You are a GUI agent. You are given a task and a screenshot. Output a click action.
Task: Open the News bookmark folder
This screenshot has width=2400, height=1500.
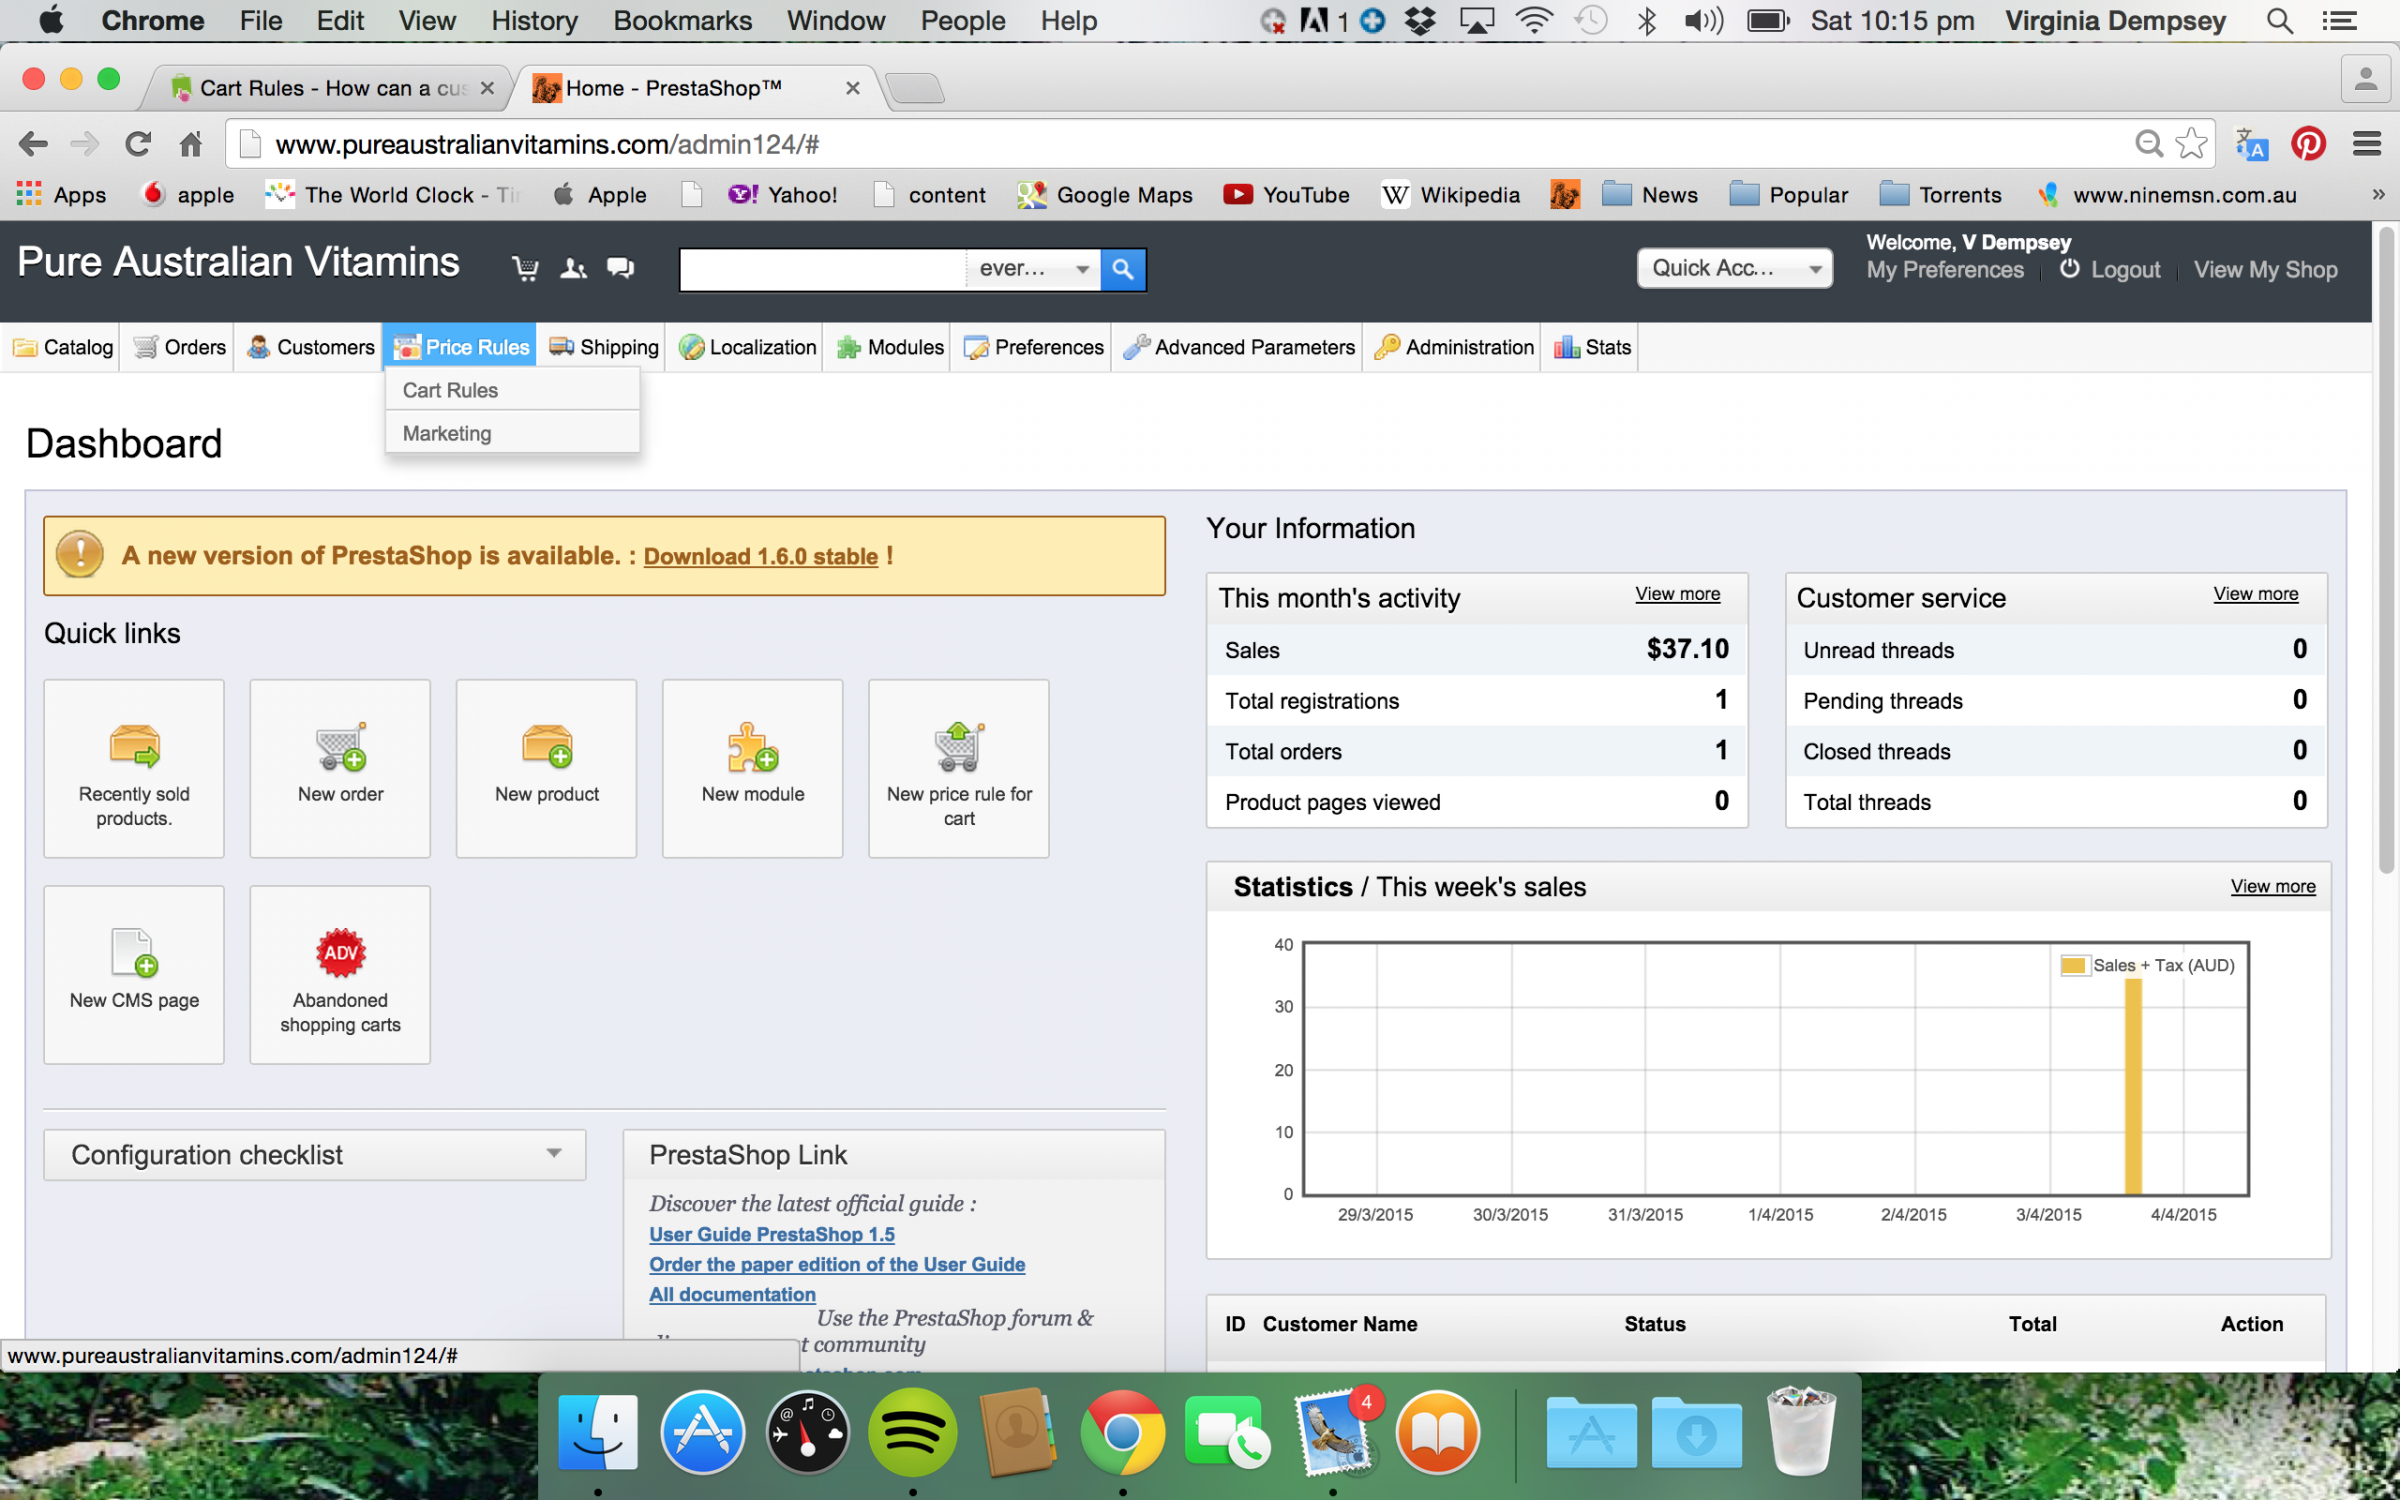click(1650, 195)
